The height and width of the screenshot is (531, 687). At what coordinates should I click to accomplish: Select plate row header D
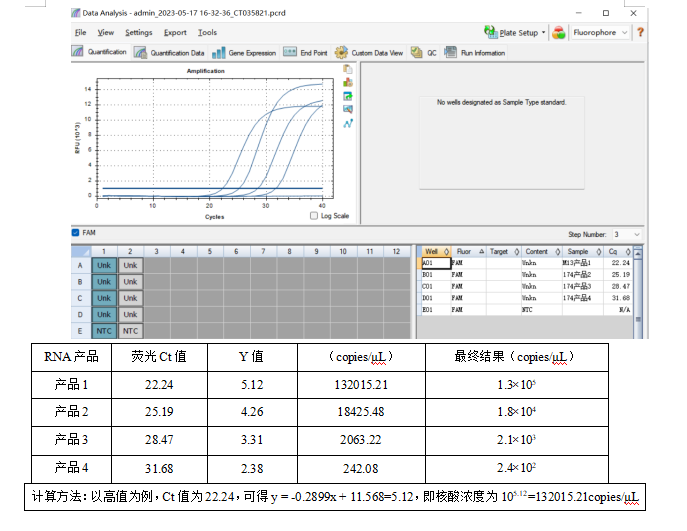(x=80, y=315)
